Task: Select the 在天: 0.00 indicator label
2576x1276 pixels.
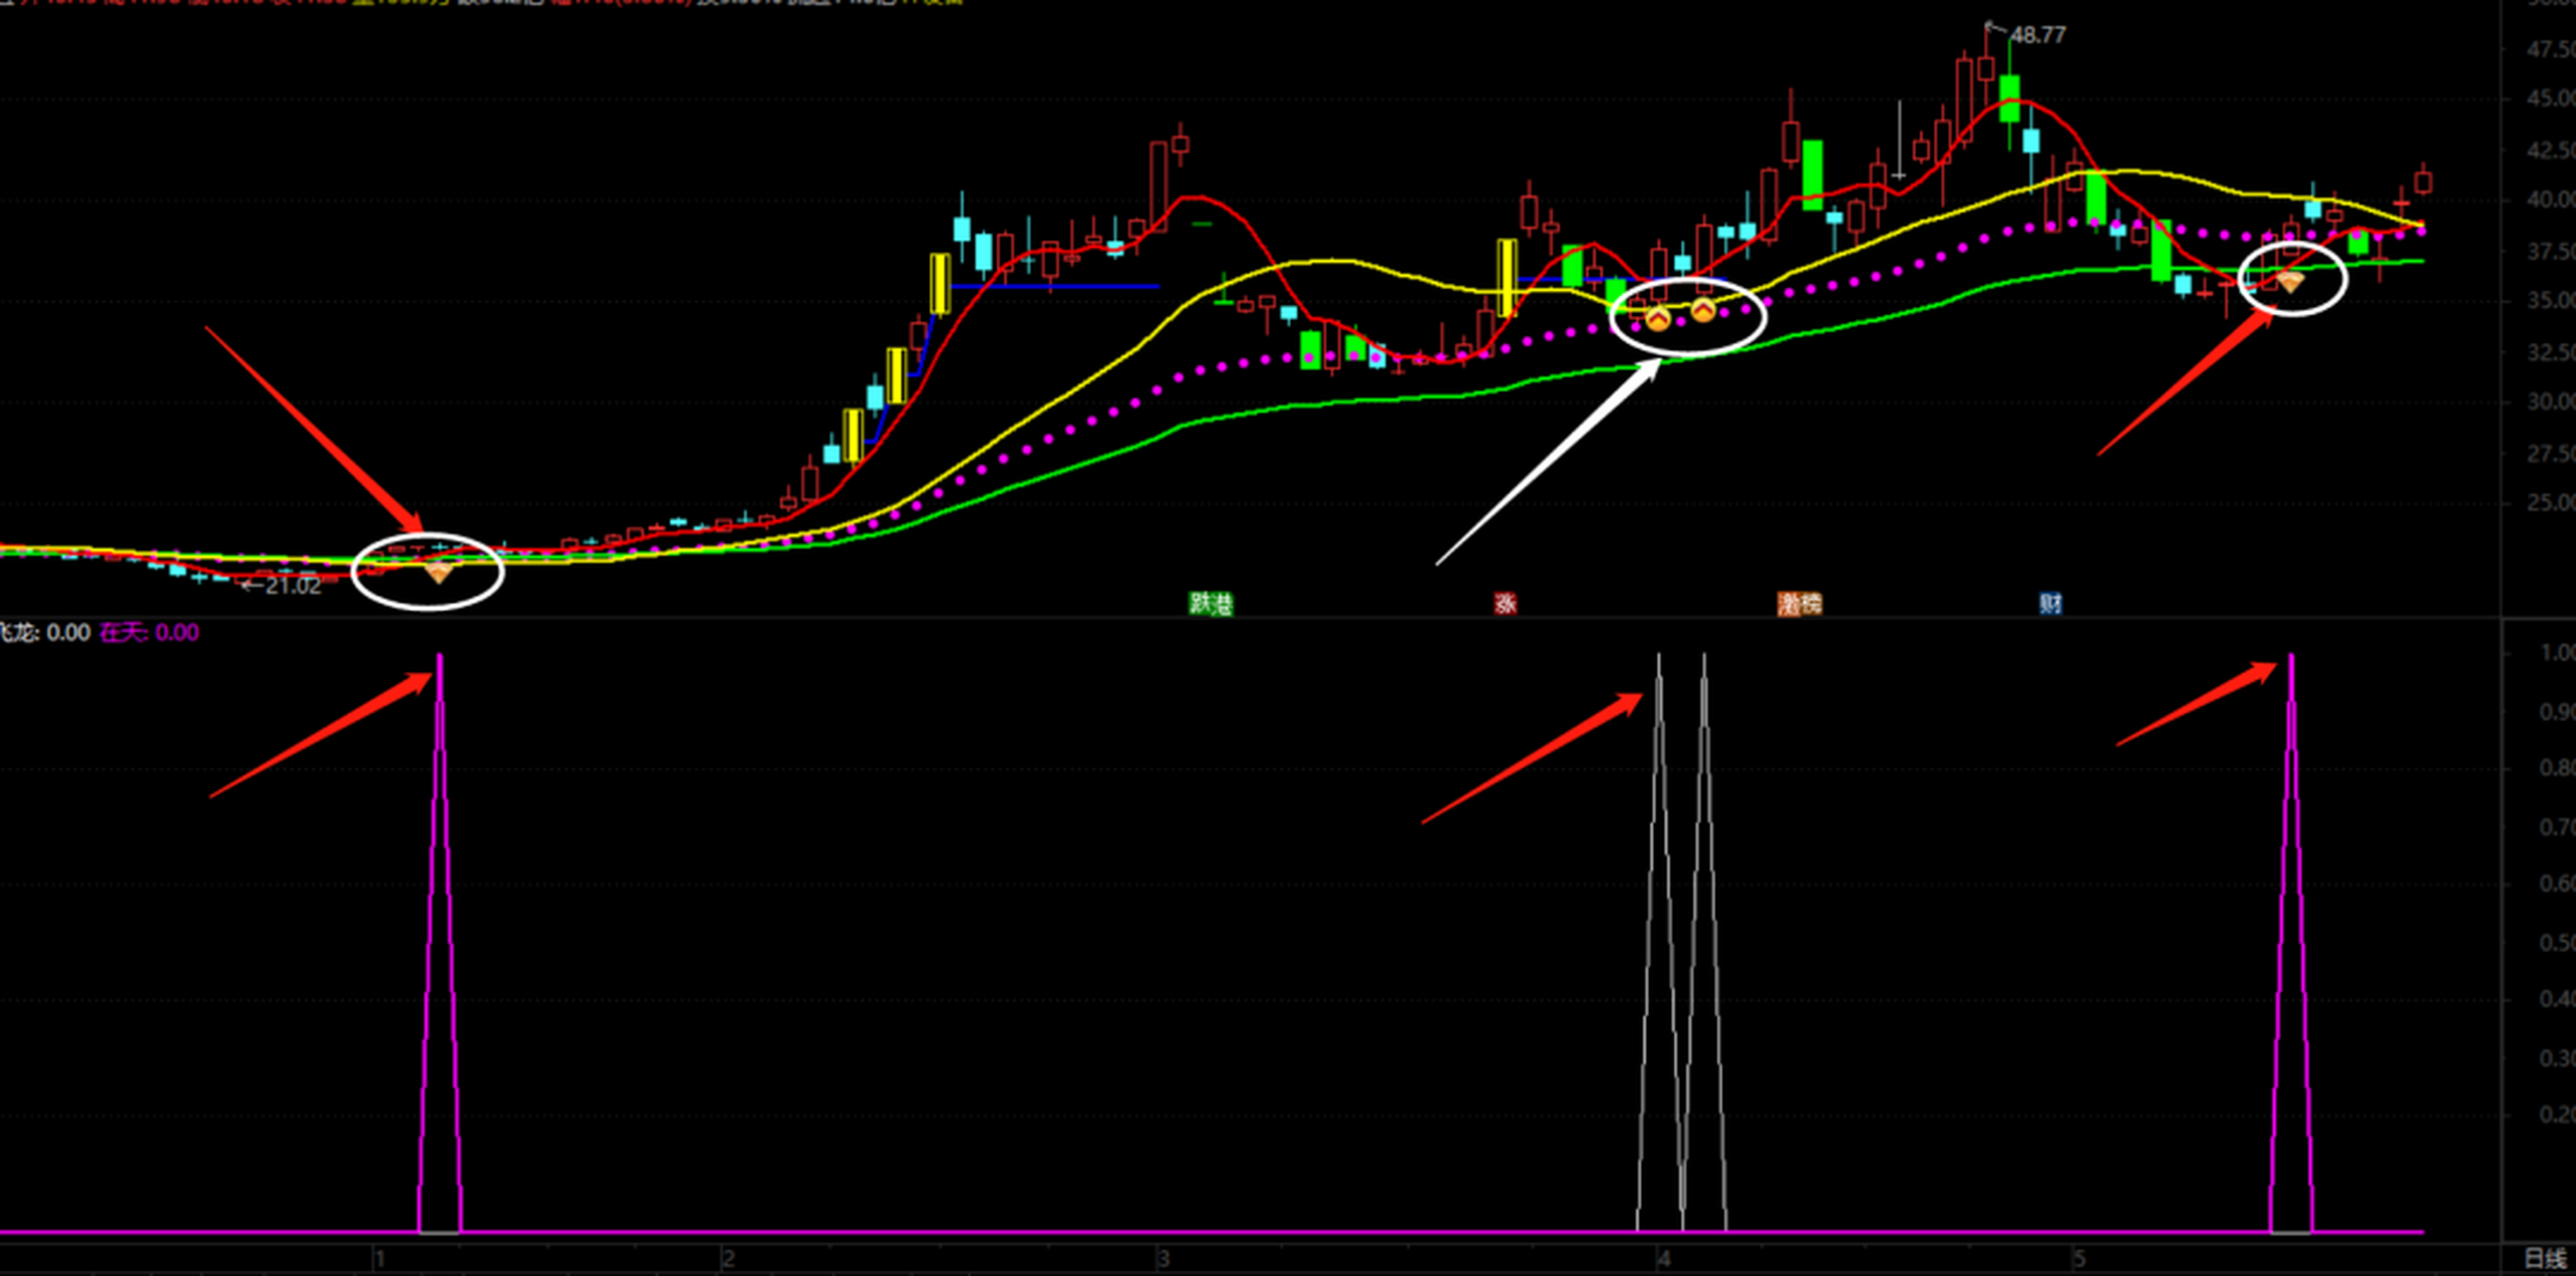Action: (x=149, y=632)
